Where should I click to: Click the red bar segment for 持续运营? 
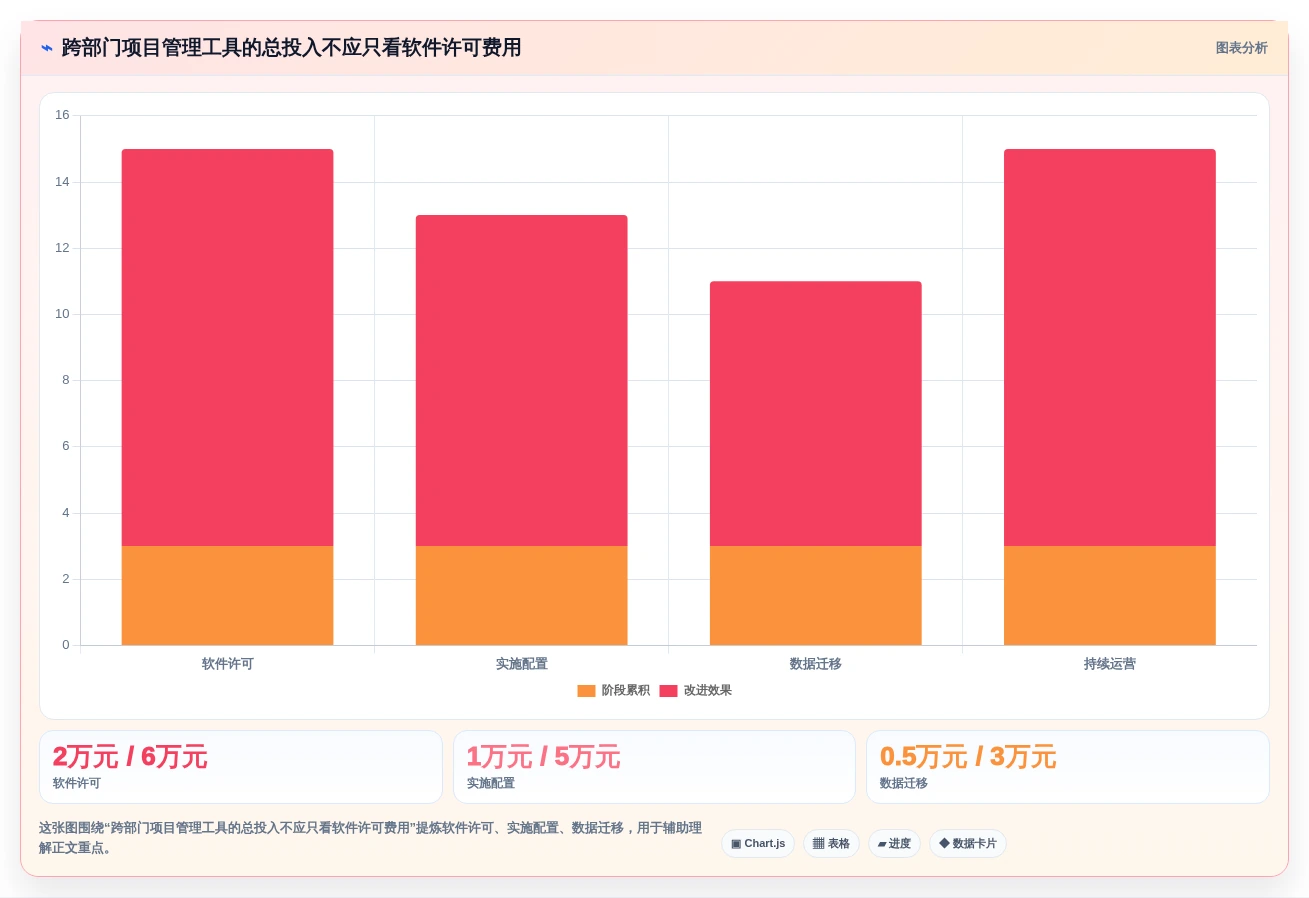(1109, 348)
